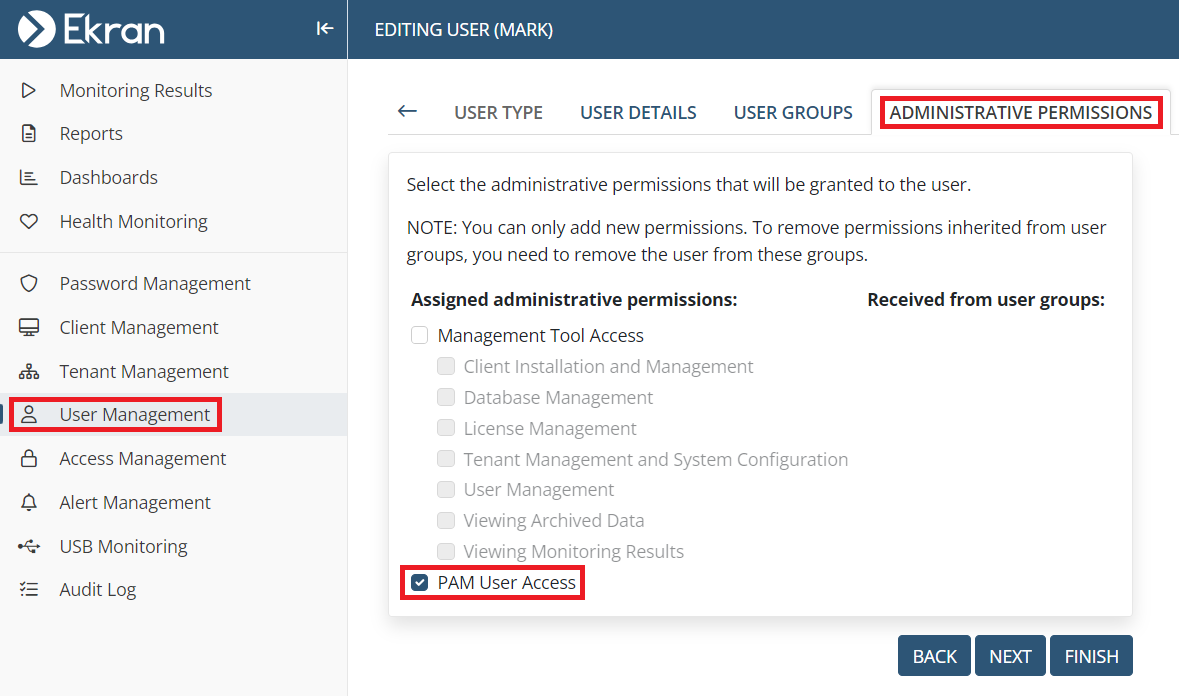Switch to the User Details tab

point(638,113)
